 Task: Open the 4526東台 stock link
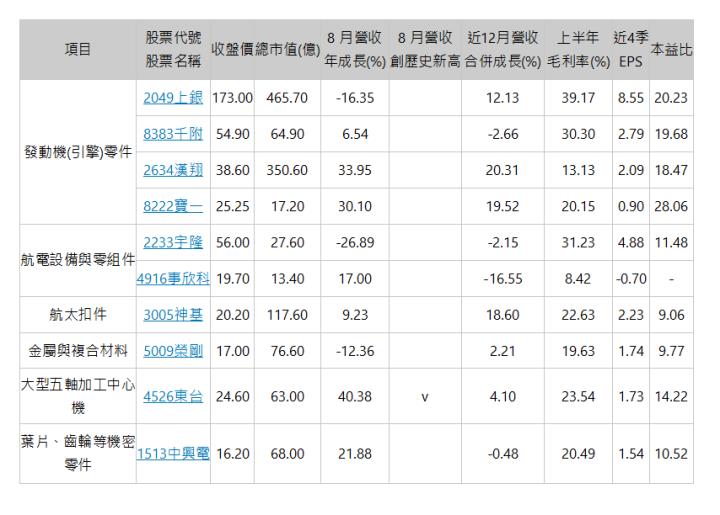[x=173, y=397]
